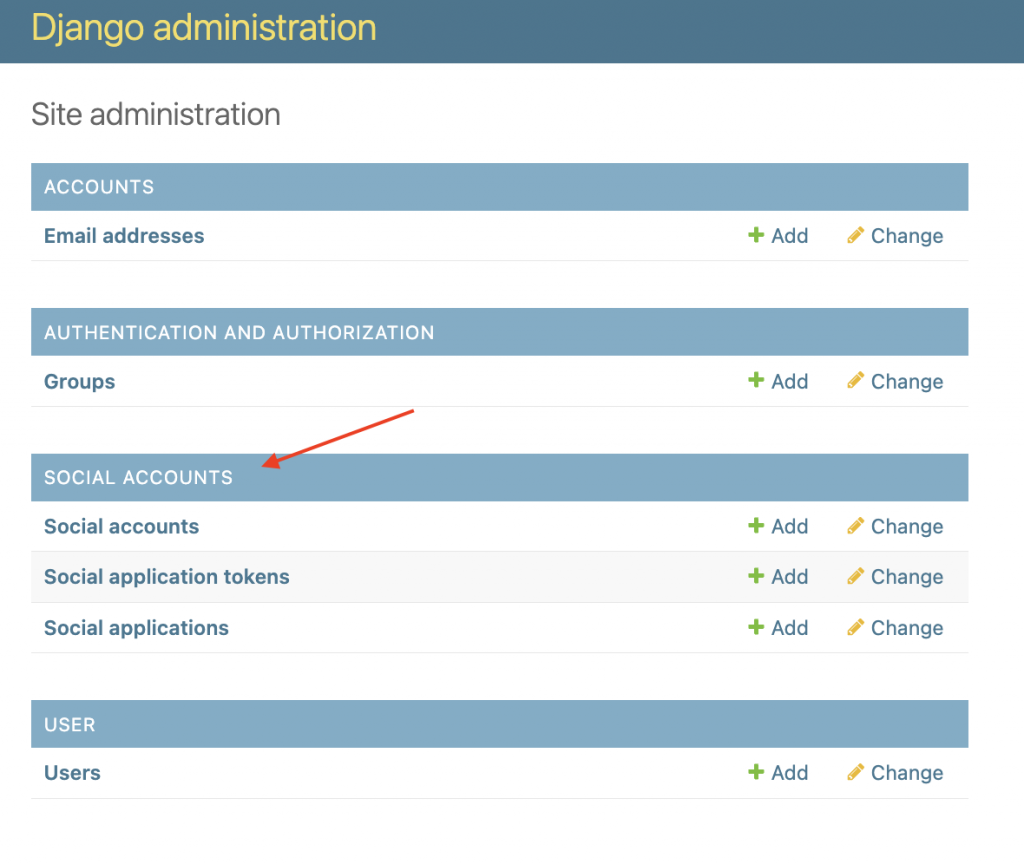Click the pencil icon for Social application tokens
1024x864 pixels.
click(x=856, y=576)
